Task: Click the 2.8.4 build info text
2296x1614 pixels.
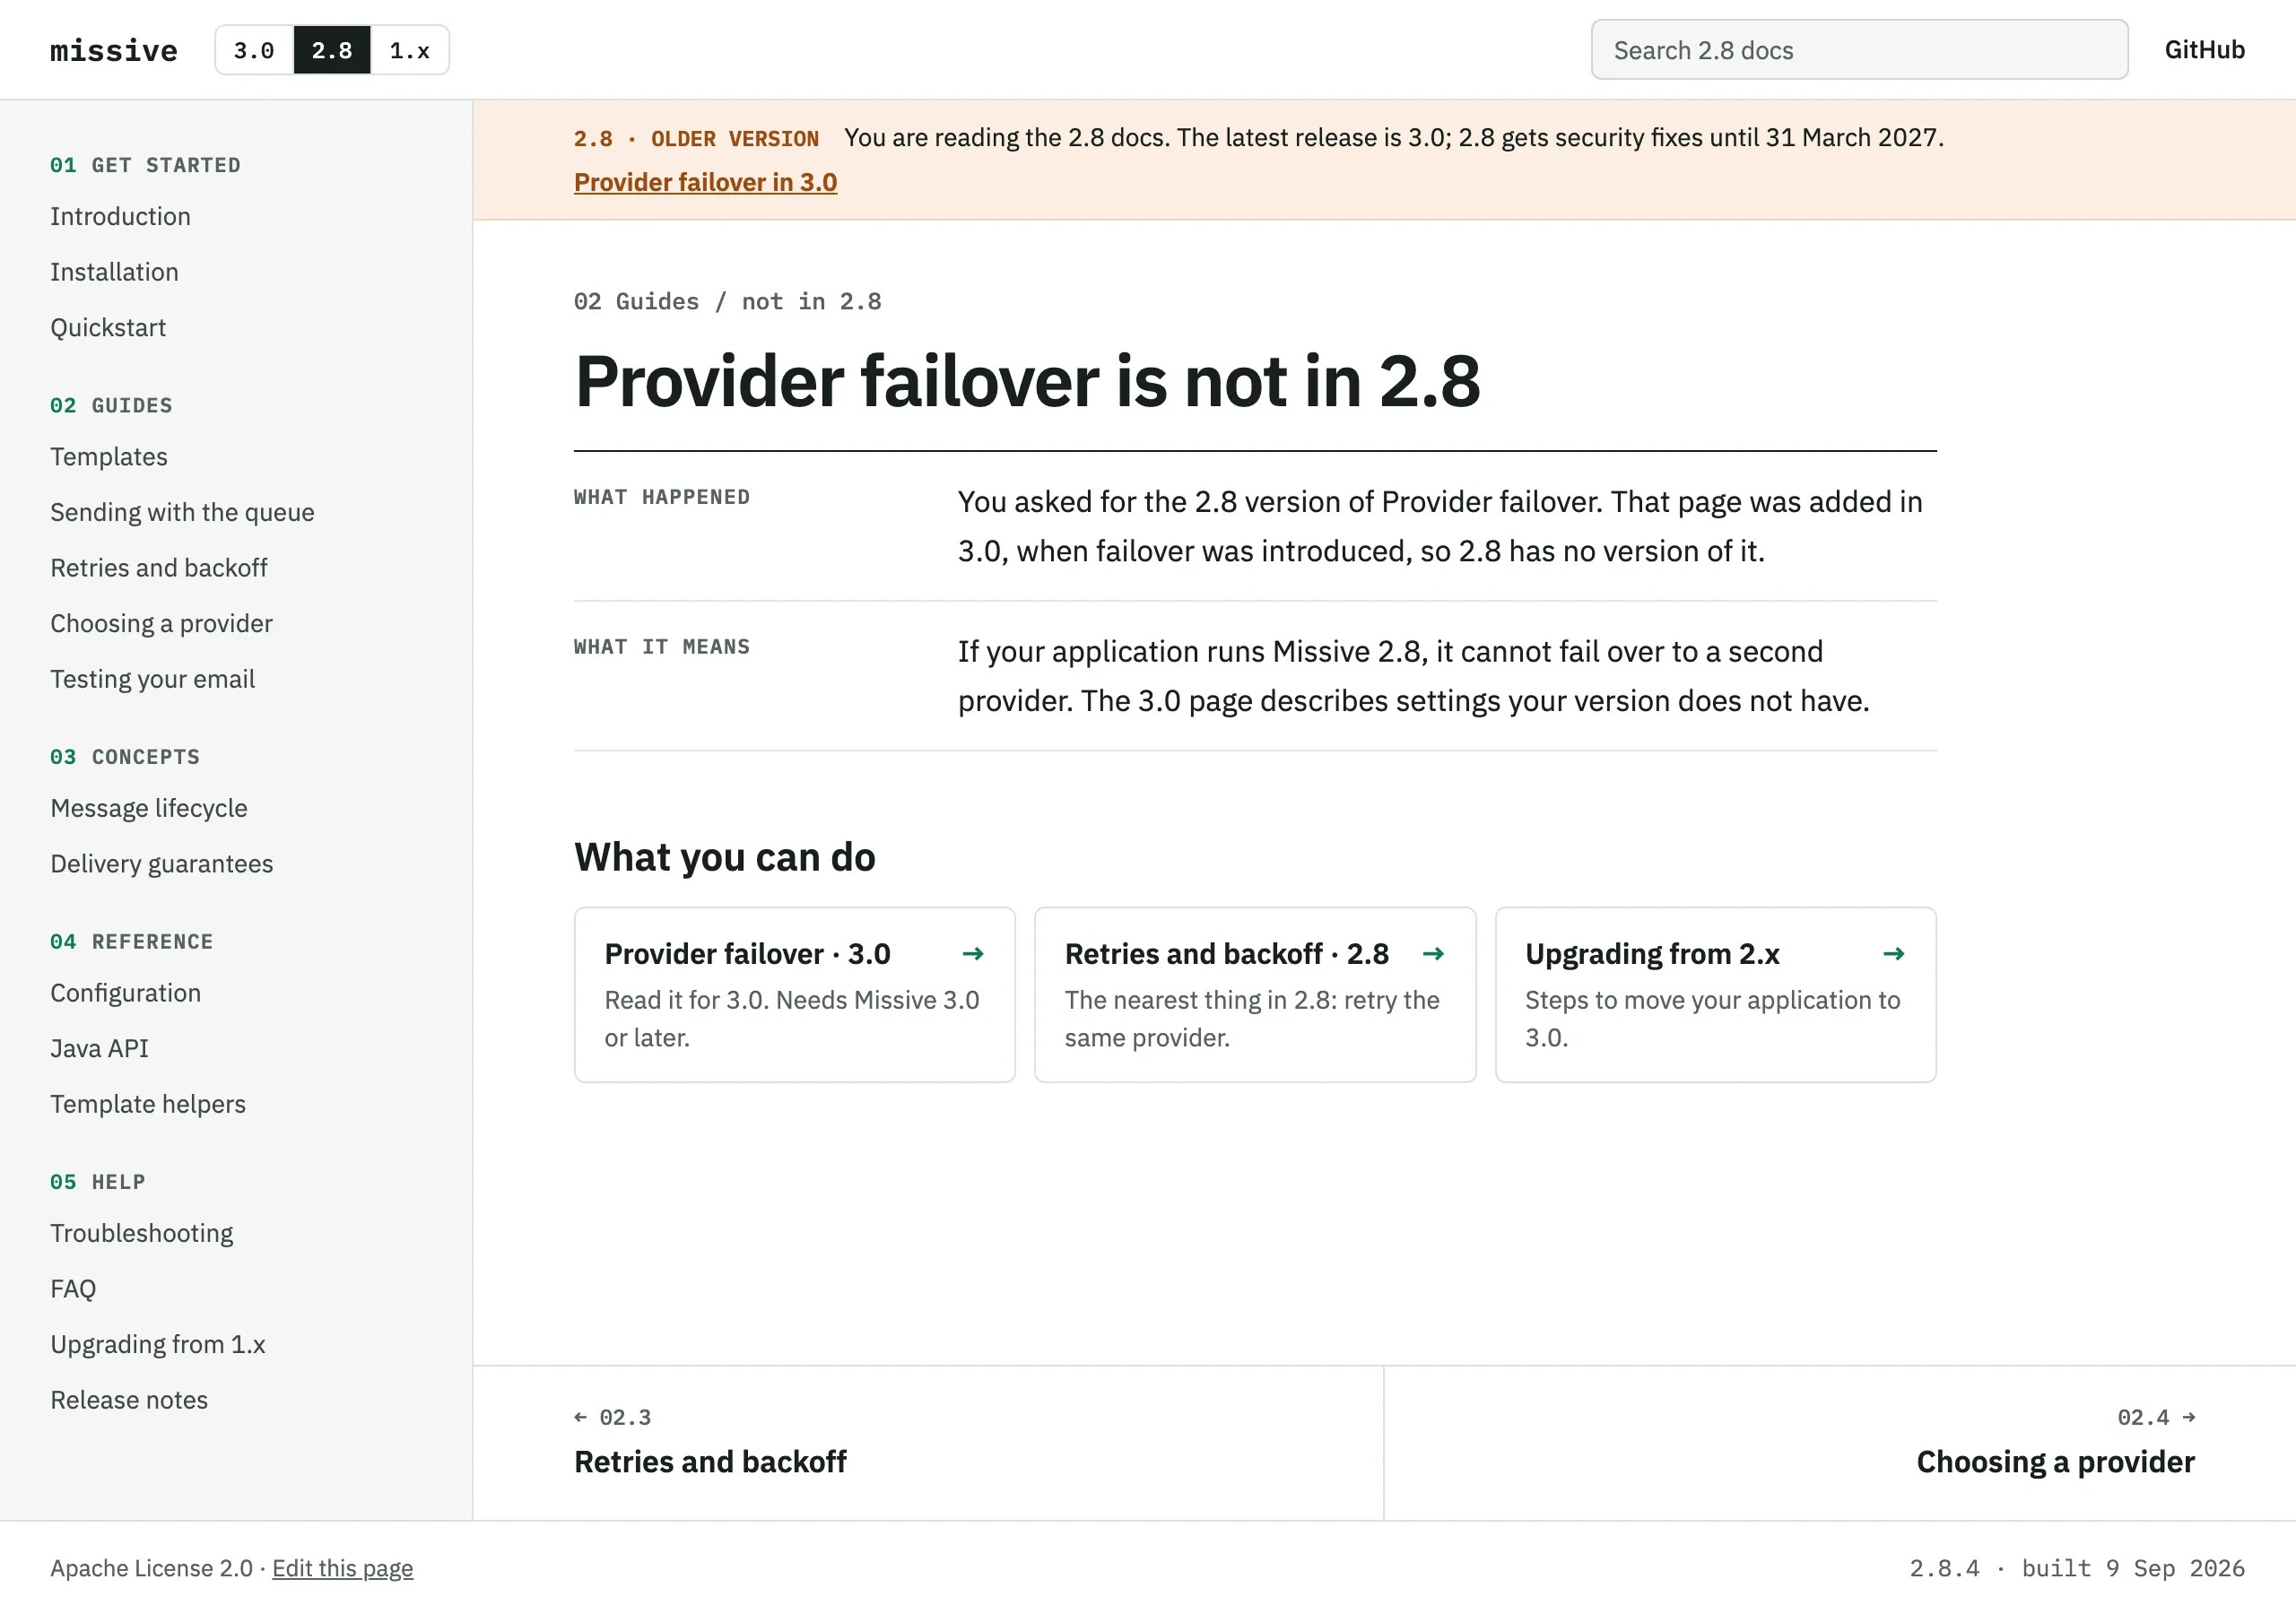Action: click(2077, 1568)
